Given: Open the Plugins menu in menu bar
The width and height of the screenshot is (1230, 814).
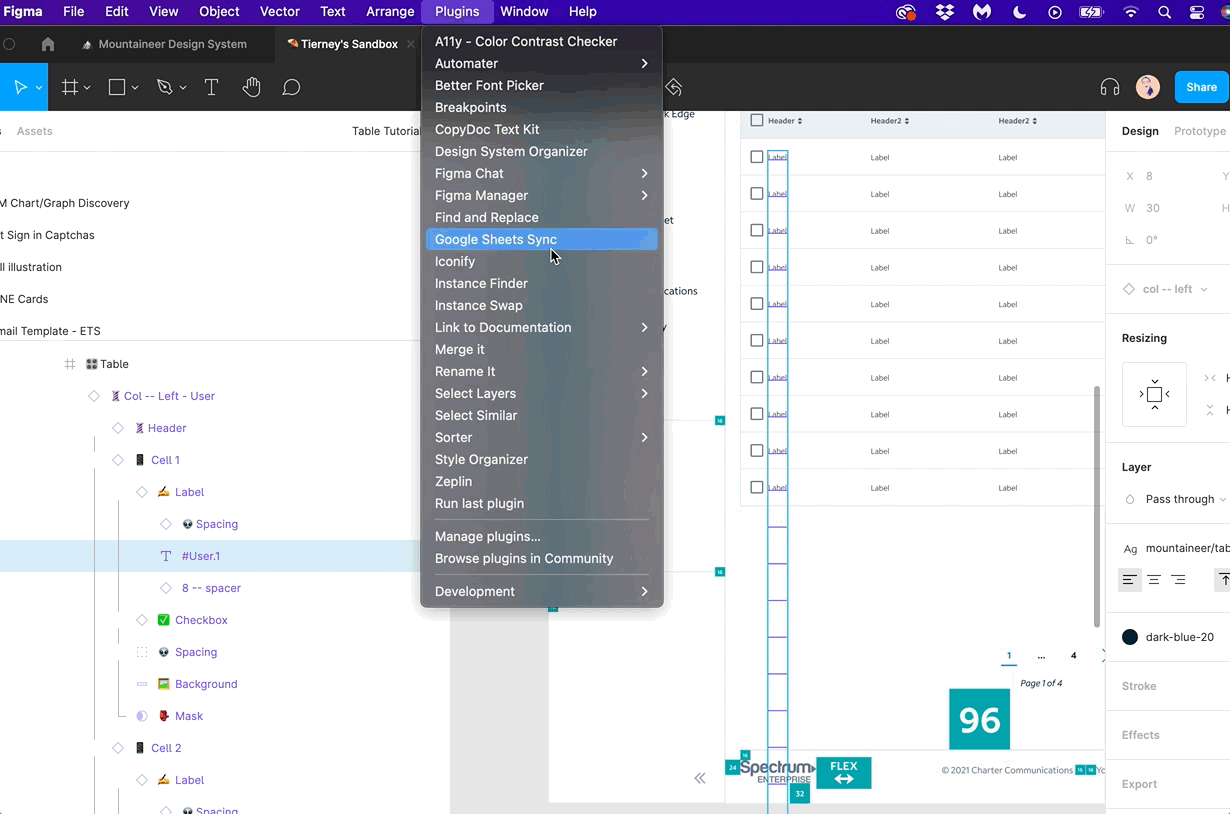Looking at the screenshot, I should [x=457, y=12].
